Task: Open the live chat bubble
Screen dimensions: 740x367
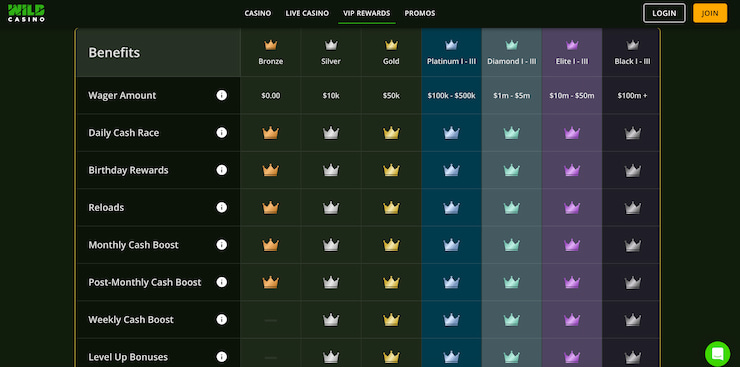Action: (717, 354)
